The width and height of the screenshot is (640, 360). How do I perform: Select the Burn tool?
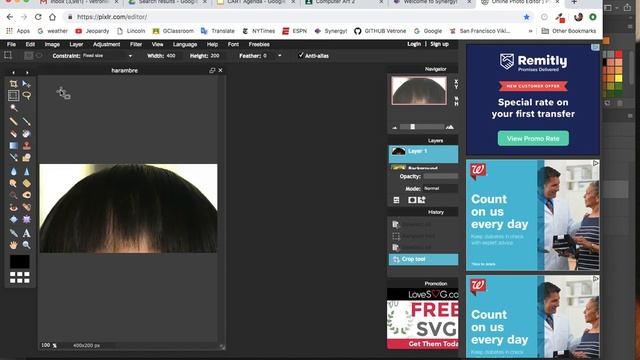tap(27, 195)
